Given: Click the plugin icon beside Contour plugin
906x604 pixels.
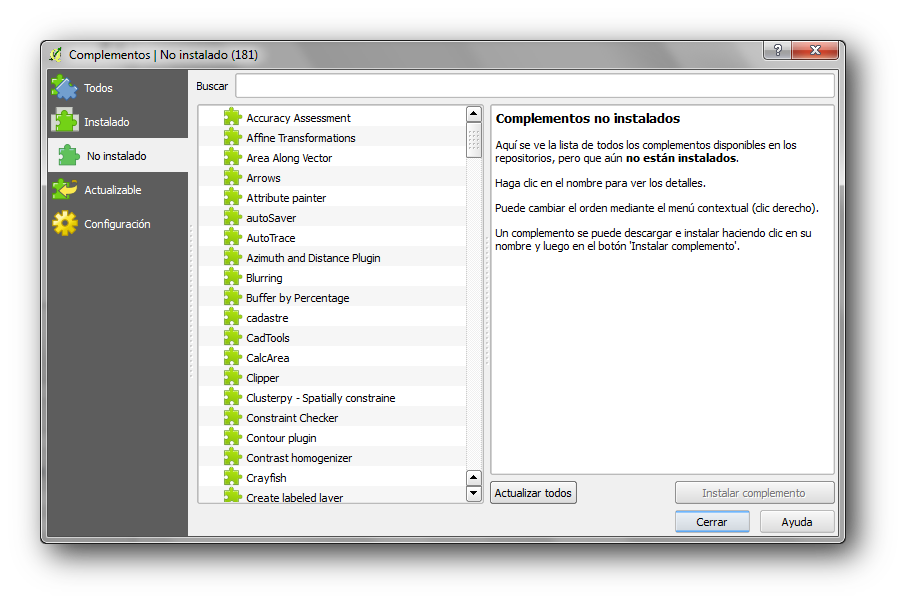Looking at the screenshot, I should tap(232, 438).
